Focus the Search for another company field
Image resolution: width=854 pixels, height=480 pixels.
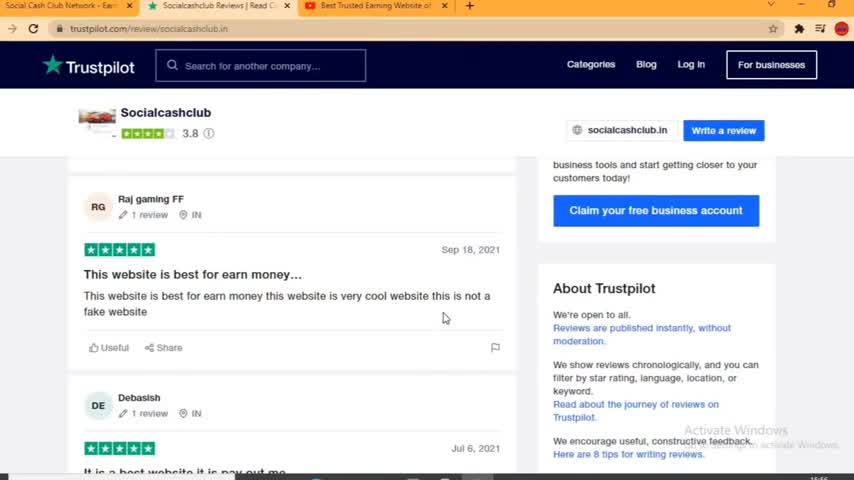[x=260, y=65]
